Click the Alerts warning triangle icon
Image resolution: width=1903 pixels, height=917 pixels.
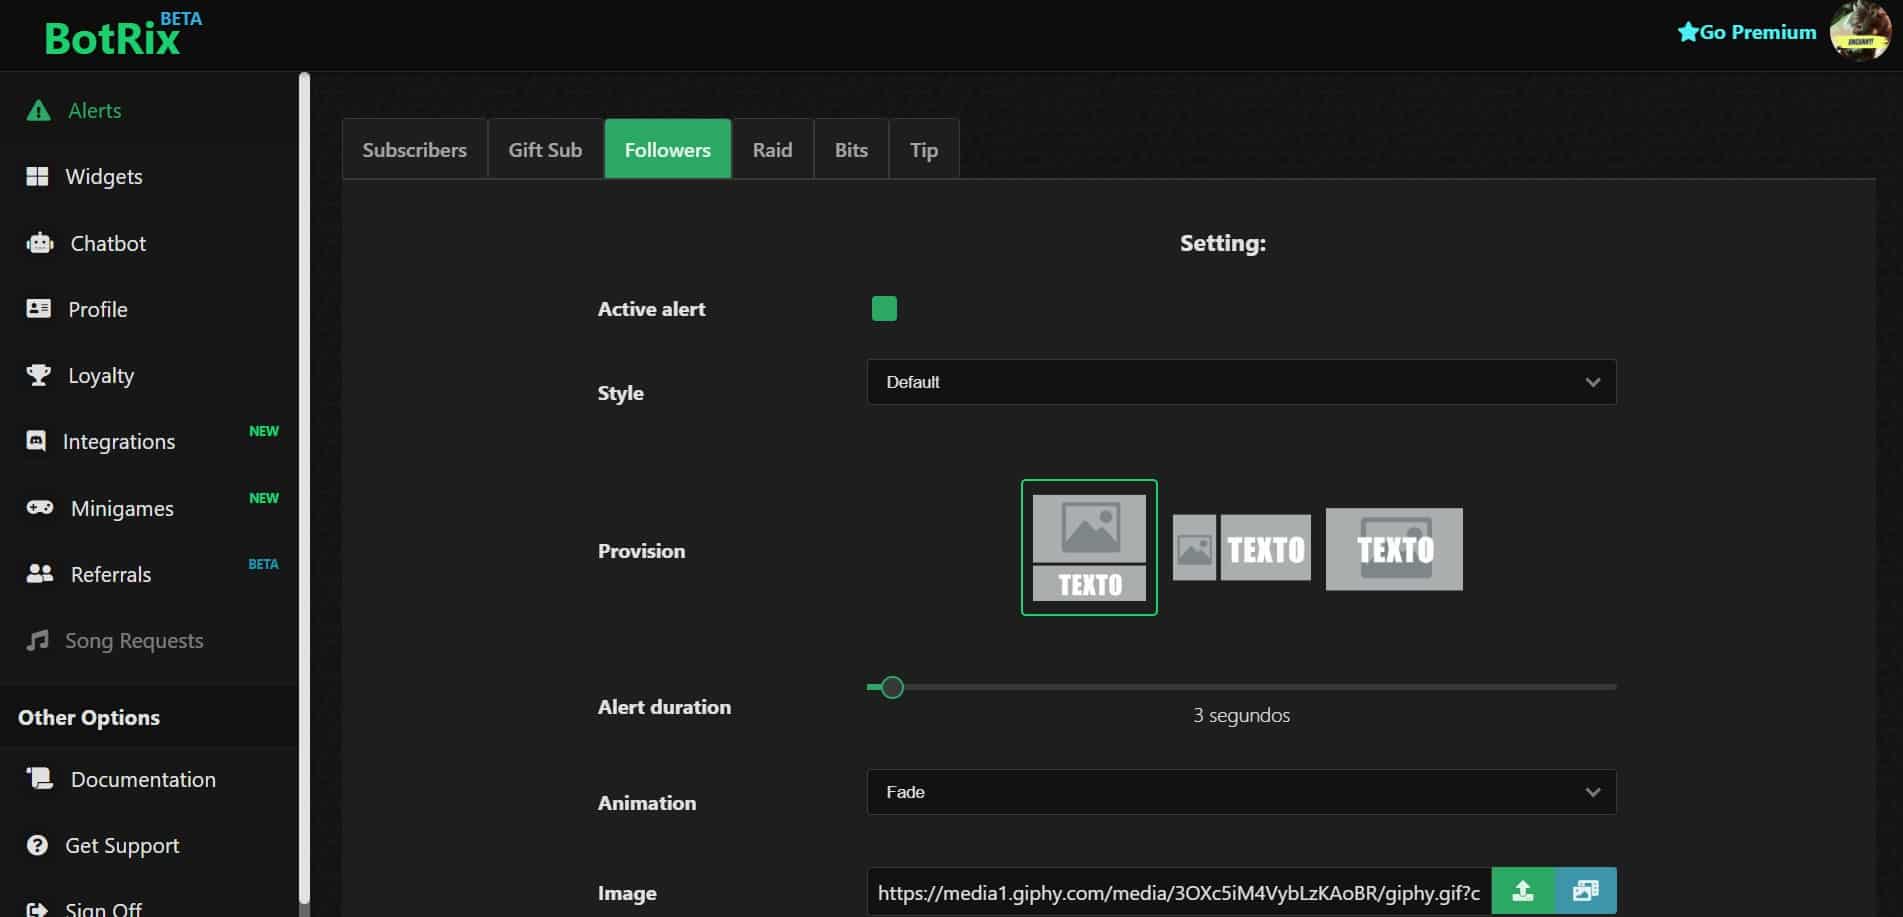coord(37,110)
